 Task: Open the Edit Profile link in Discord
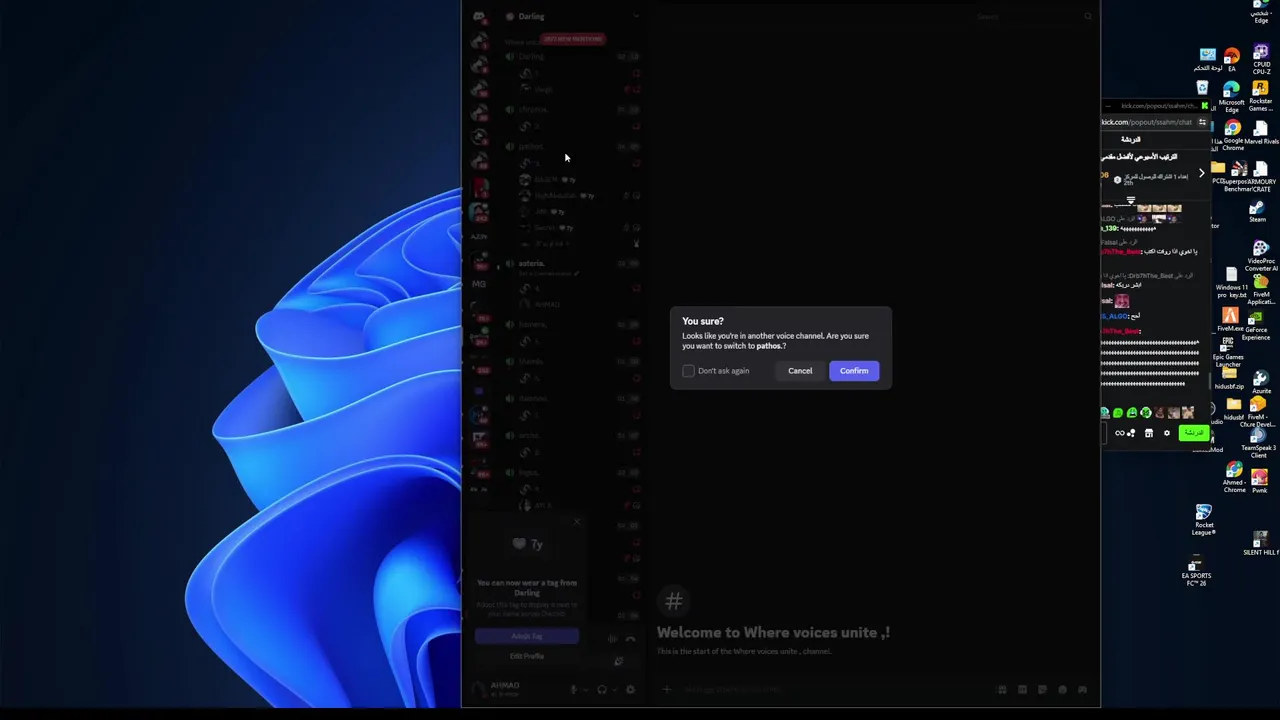[x=527, y=656]
